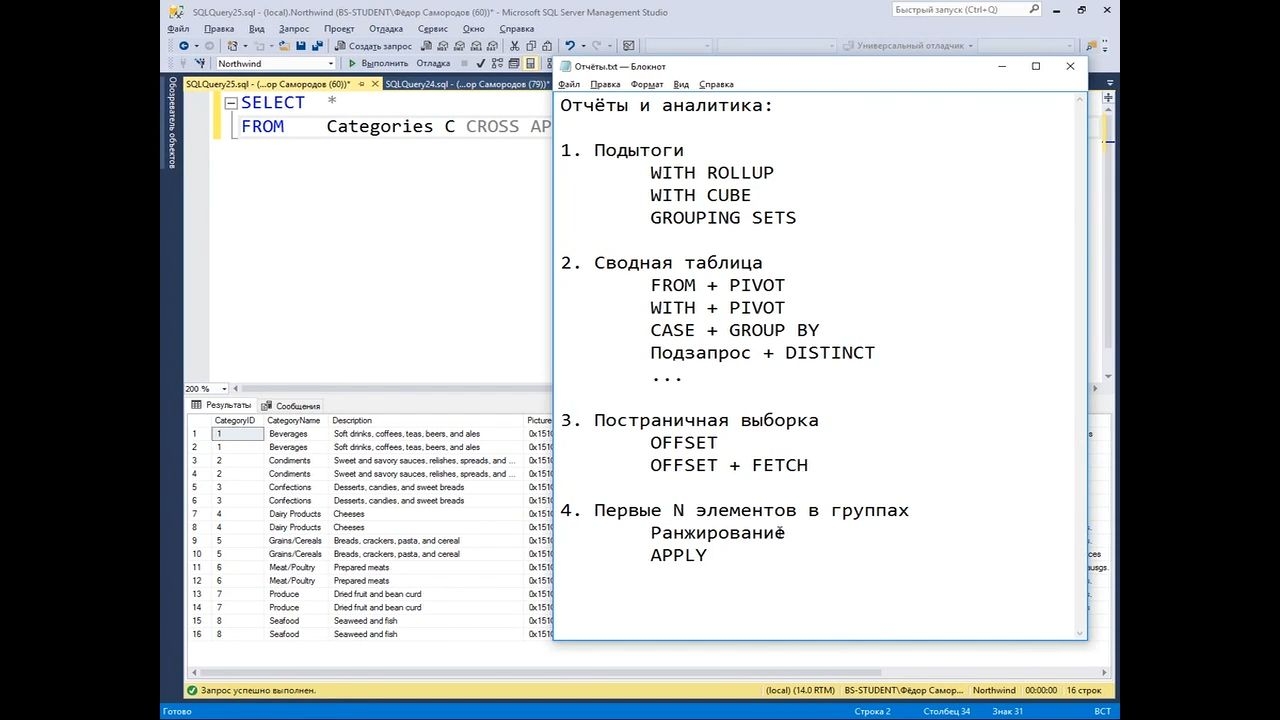Select the 'Beverages' cell in row 1

coord(296,434)
